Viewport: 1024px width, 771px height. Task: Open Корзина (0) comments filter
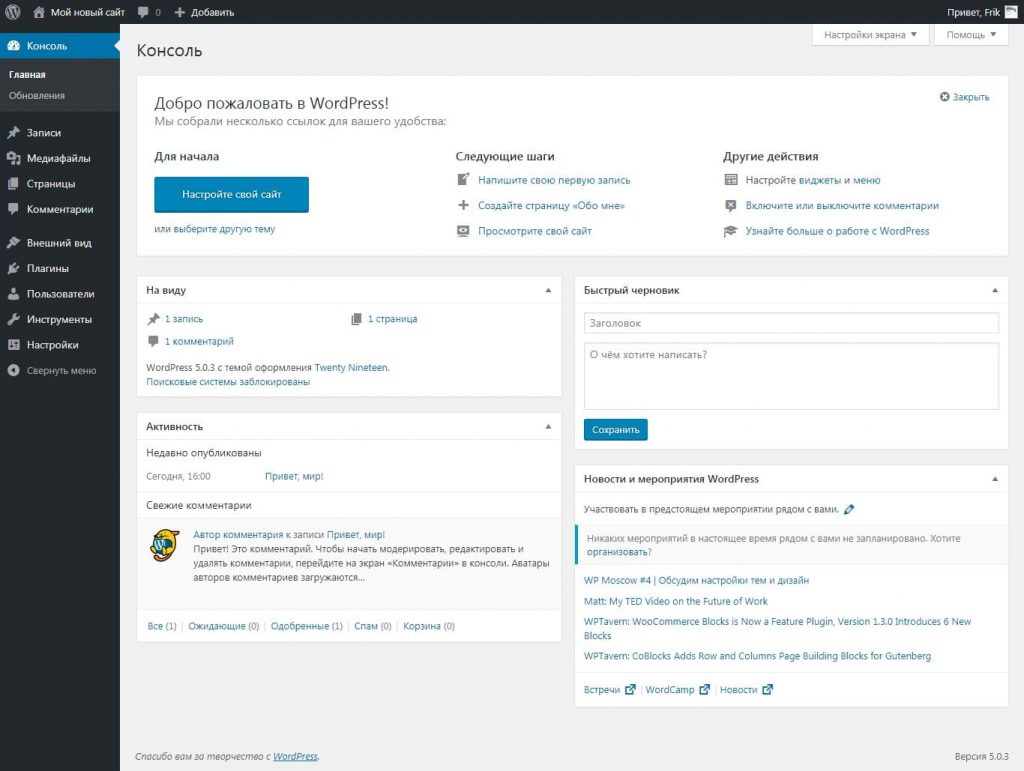click(x=428, y=626)
